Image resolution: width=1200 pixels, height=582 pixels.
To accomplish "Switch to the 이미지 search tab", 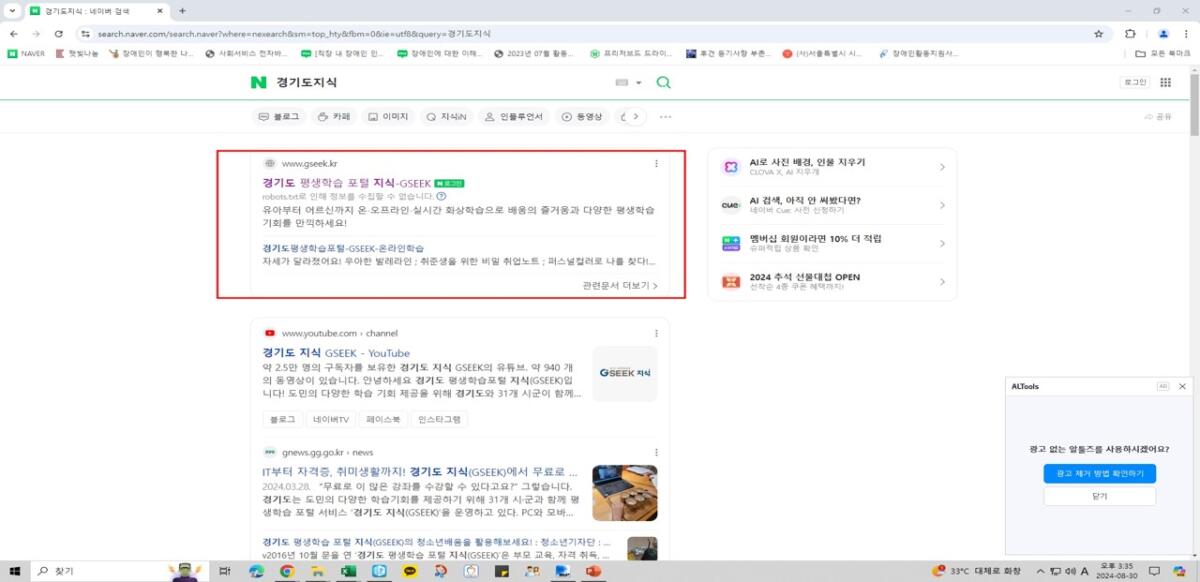I will point(388,117).
